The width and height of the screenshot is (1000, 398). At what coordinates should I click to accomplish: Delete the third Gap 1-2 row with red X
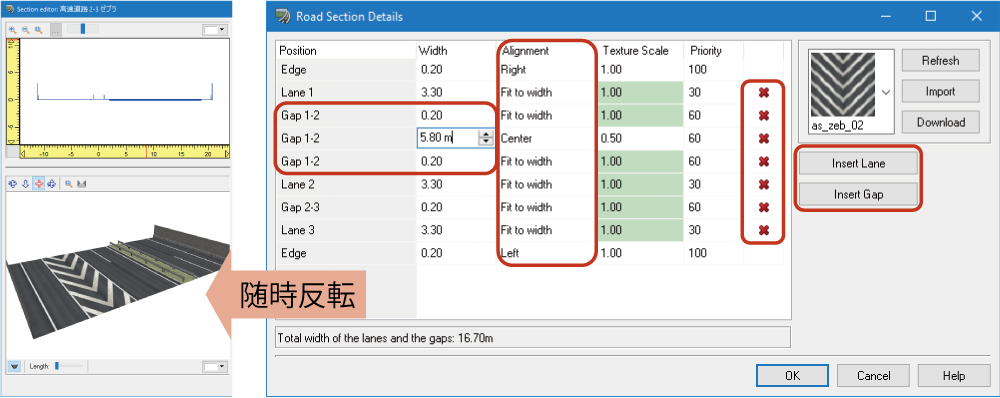coord(763,162)
